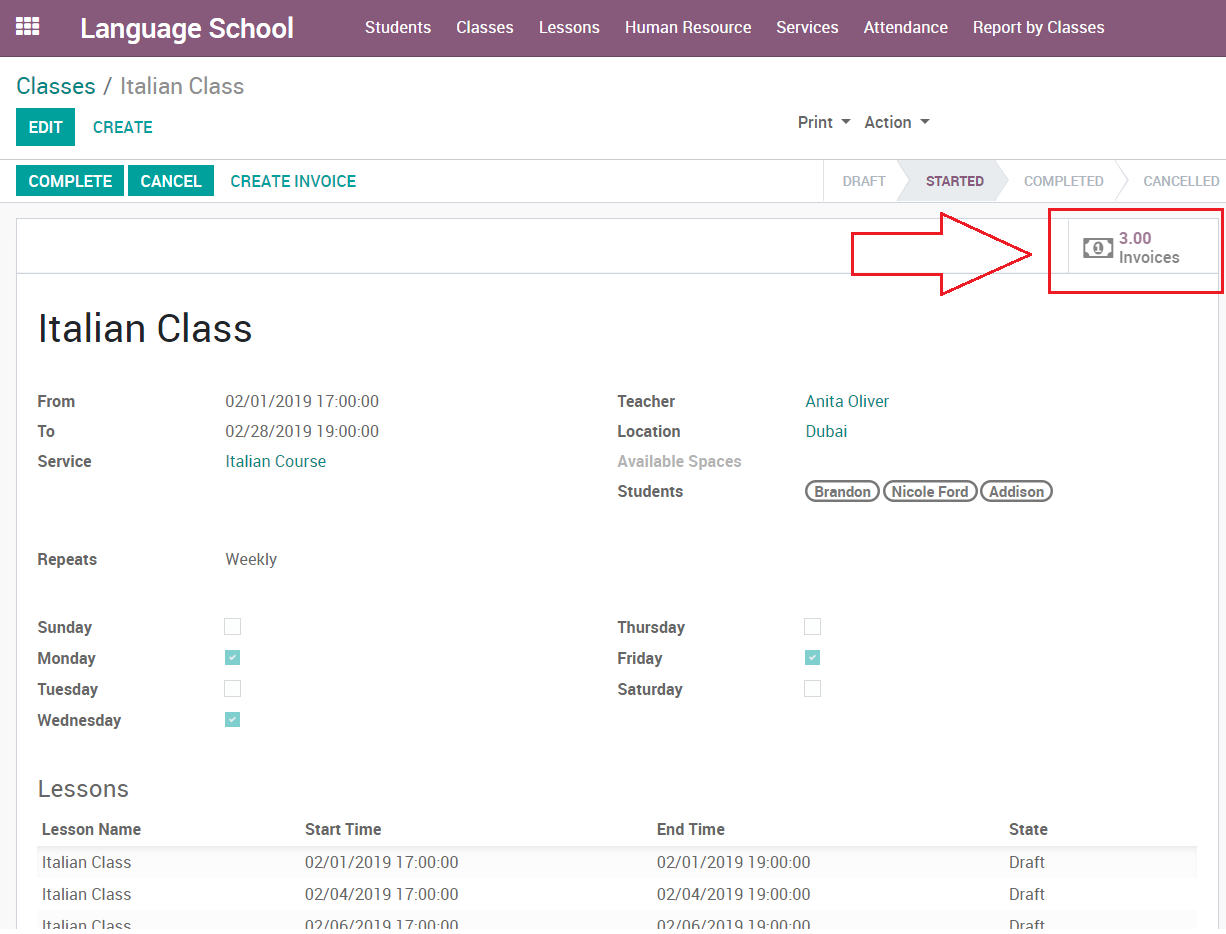
Task: Uncheck the Friday checkbox
Action: [812, 658]
